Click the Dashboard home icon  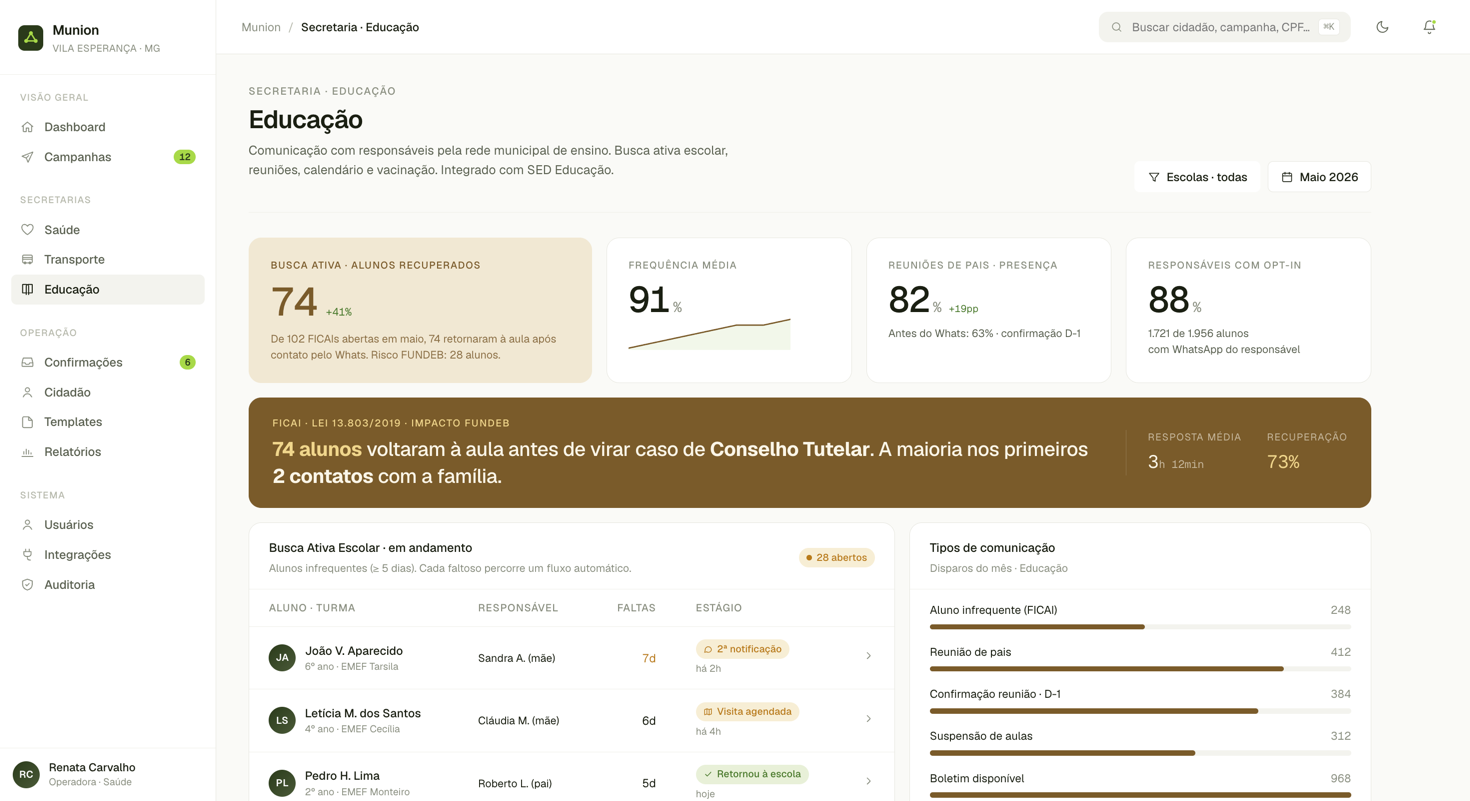click(x=27, y=127)
